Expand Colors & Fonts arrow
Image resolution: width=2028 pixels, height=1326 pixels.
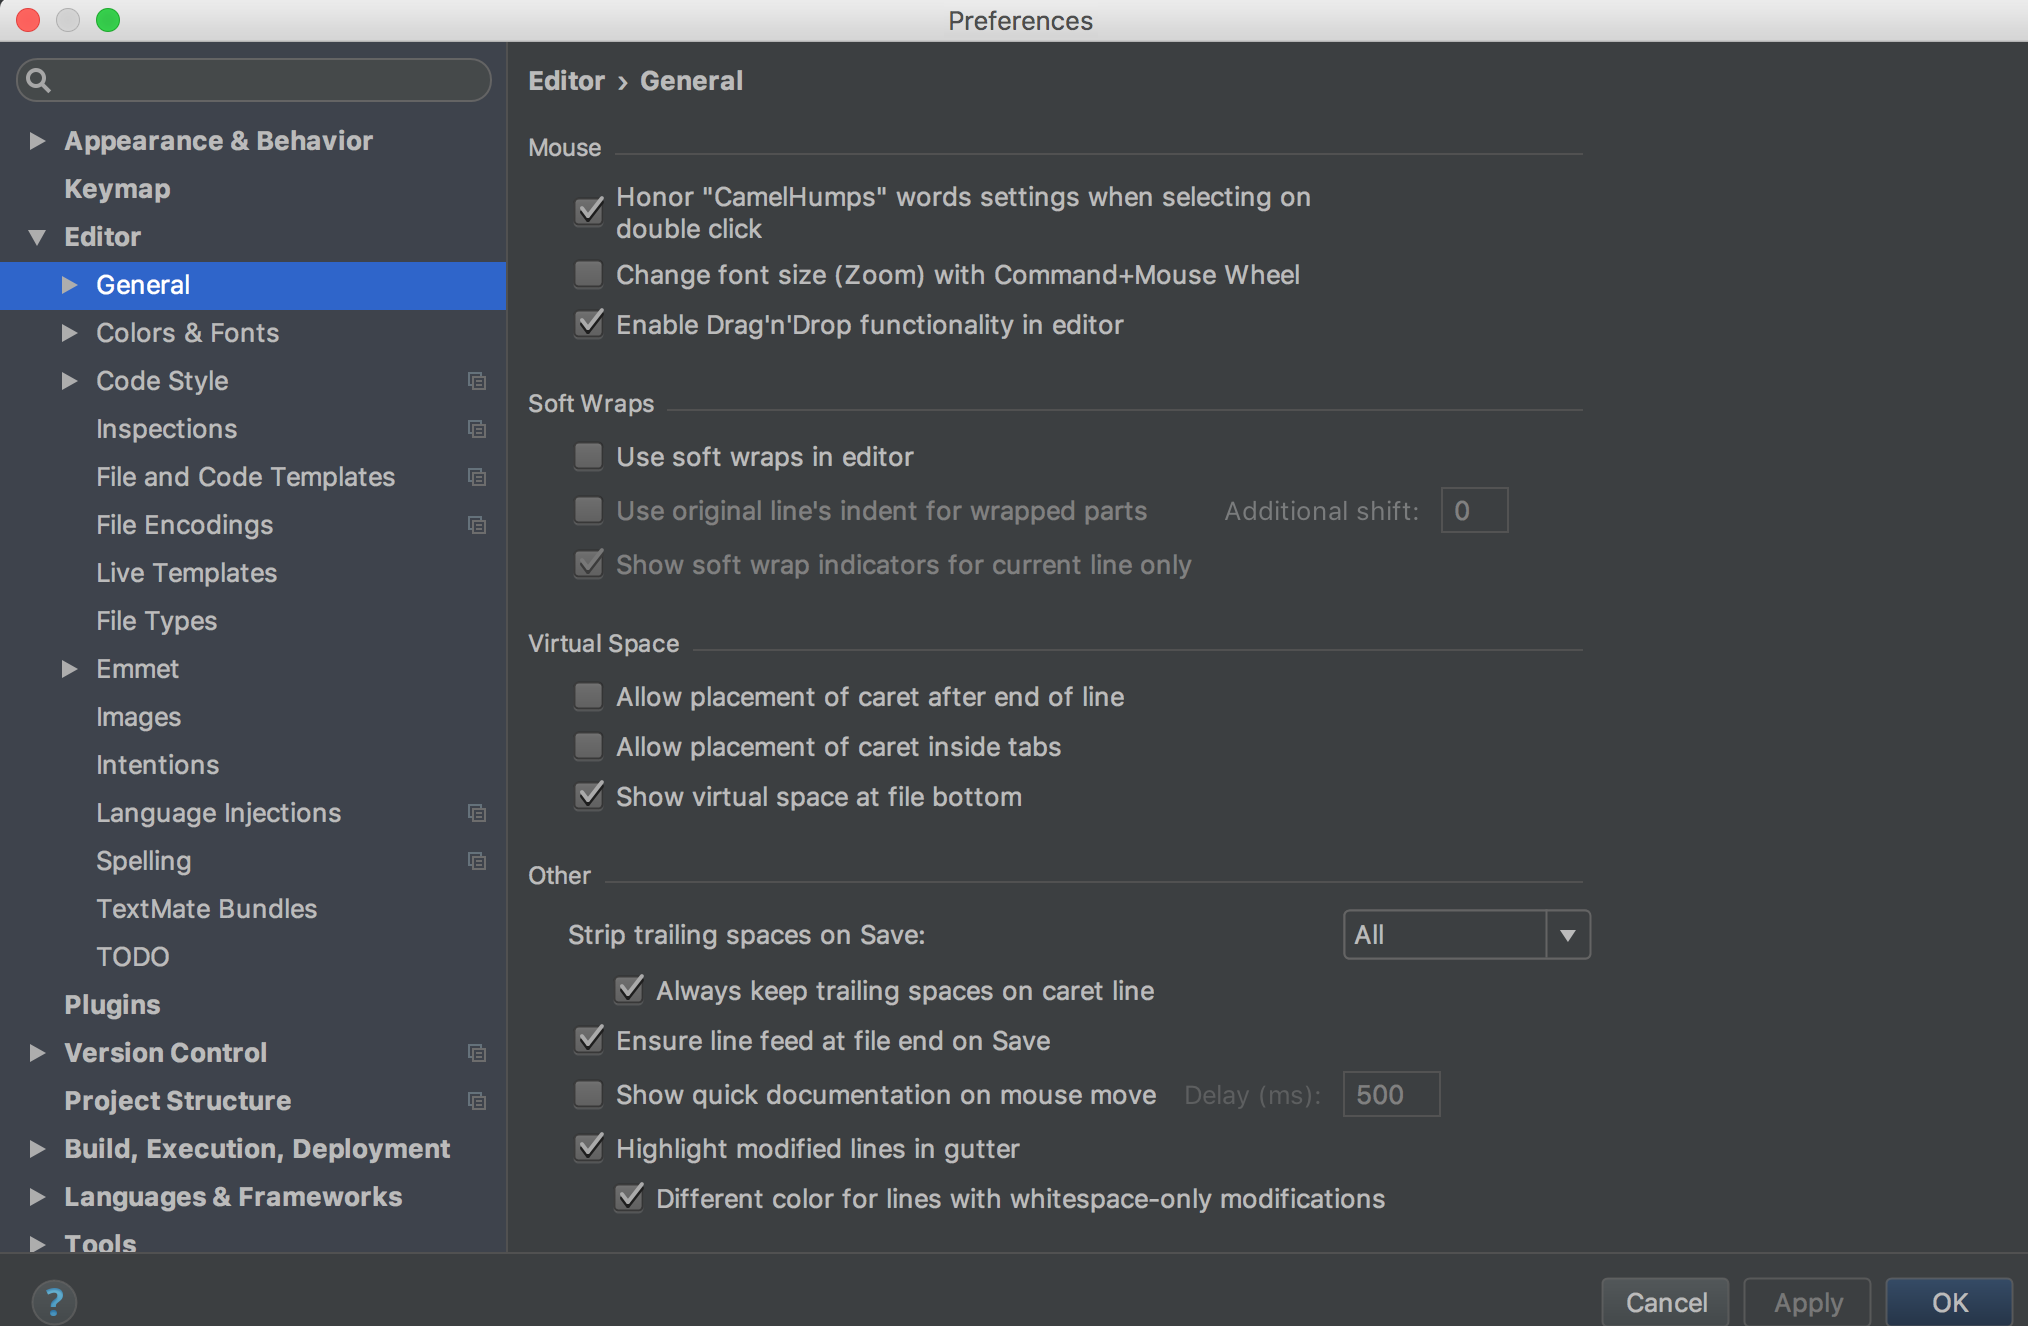pos(69,333)
